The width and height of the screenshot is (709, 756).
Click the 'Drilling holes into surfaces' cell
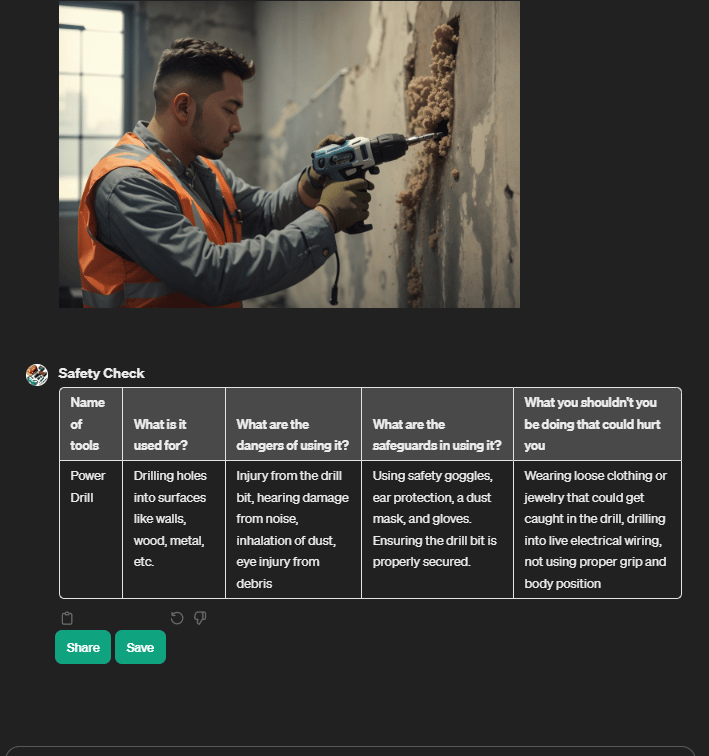174,529
